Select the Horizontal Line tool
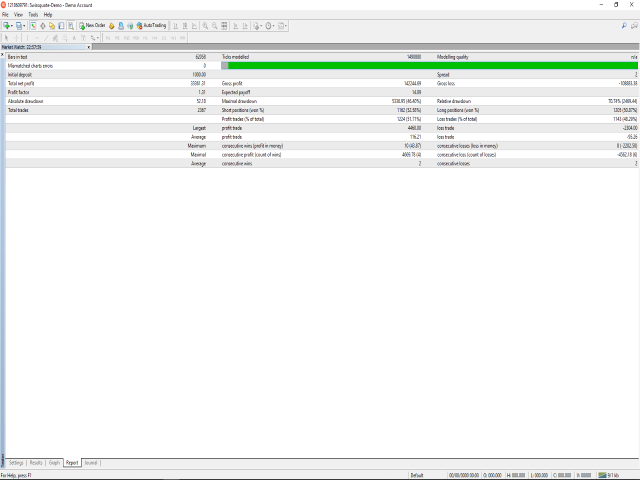Screen dimensions: 640x480 pos(37,38)
